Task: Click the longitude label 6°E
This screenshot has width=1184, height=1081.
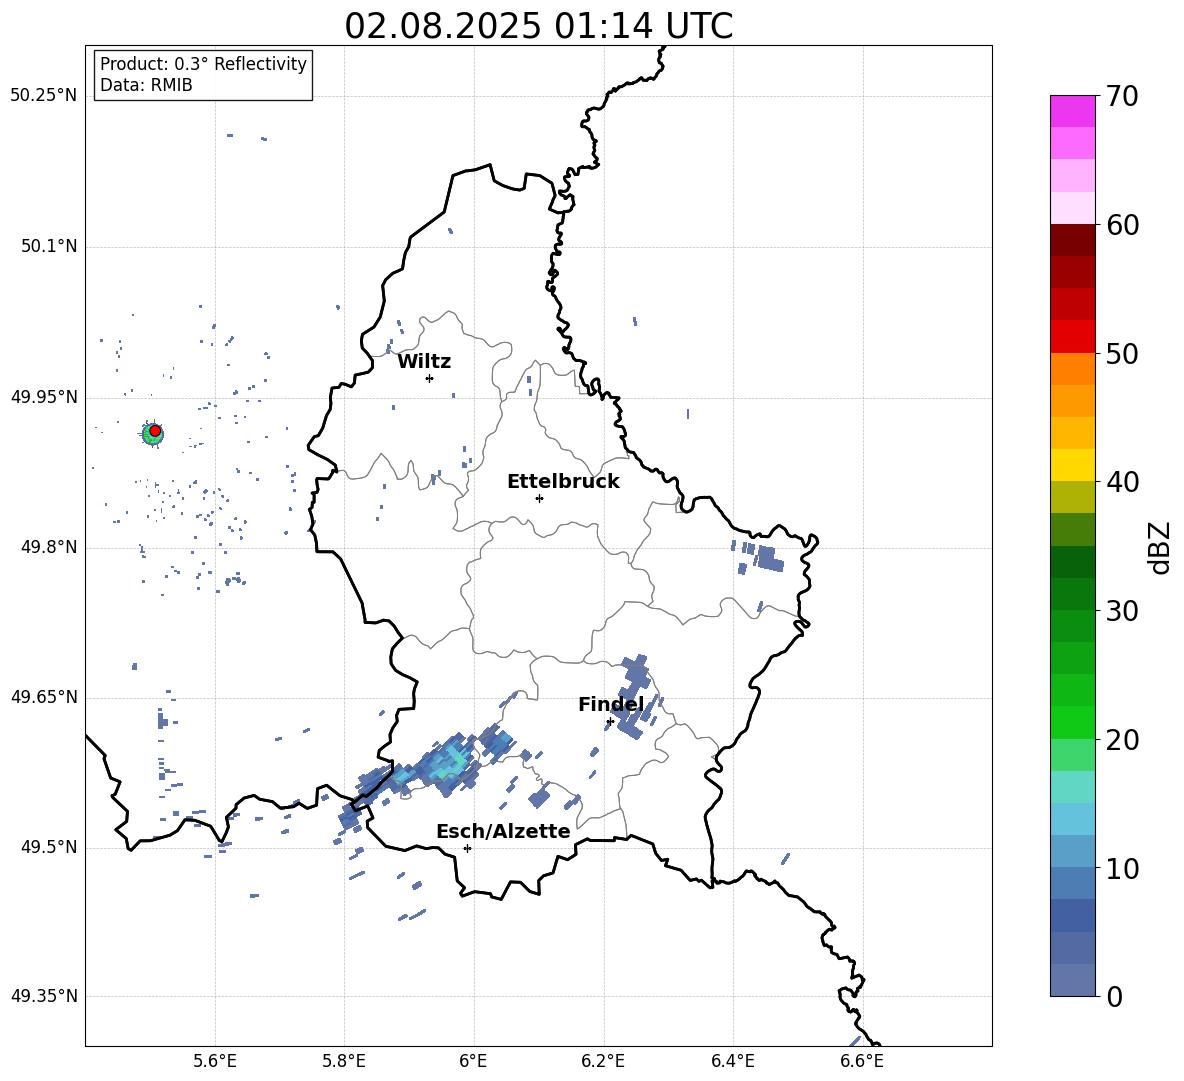Action: 473,1061
